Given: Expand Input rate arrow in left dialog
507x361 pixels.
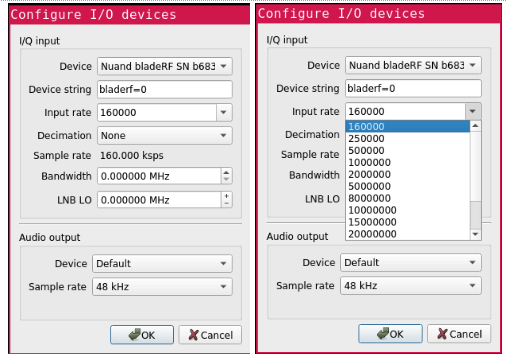Looking at the screenshot, I should [x=224, y=112].
